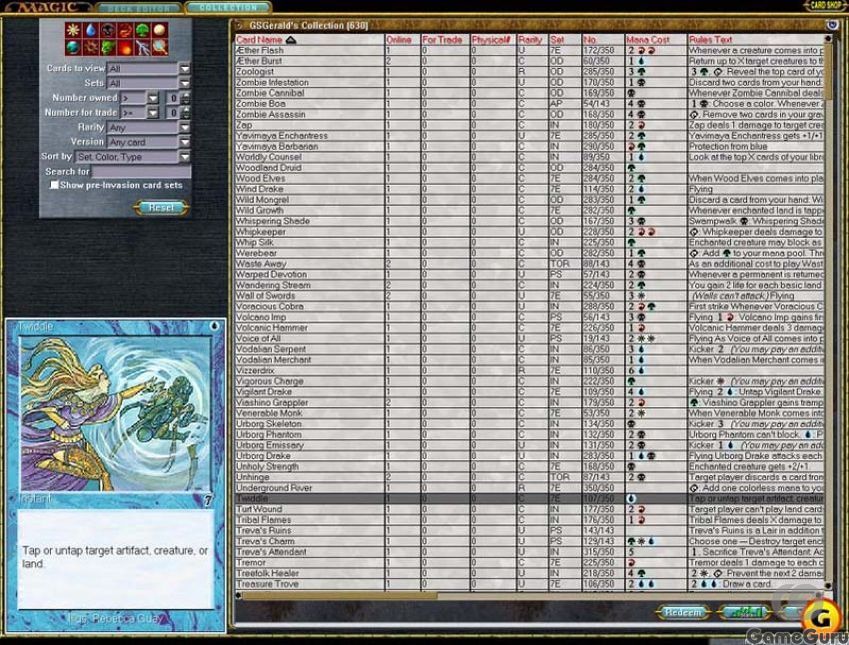Click the sort arrow beside Card Name
Viewport: 849px width, 645px height.
coord(291,40)
